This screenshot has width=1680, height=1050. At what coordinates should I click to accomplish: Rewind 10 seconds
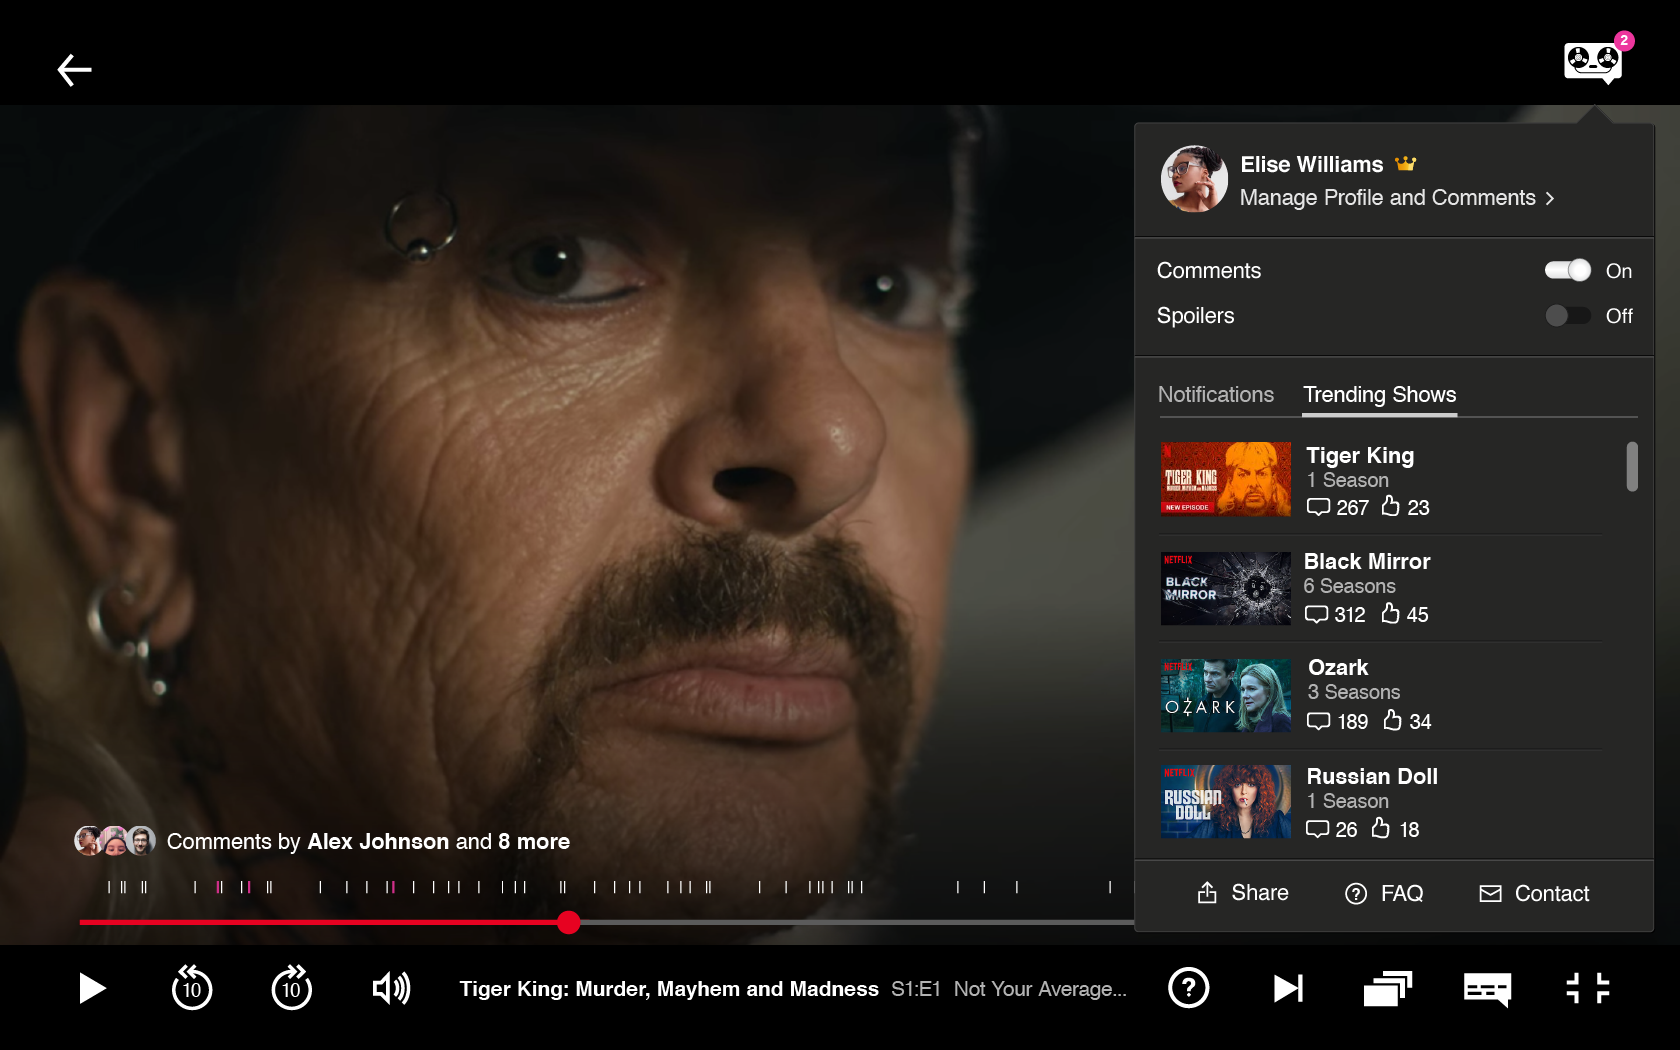[x=192, y=988]
